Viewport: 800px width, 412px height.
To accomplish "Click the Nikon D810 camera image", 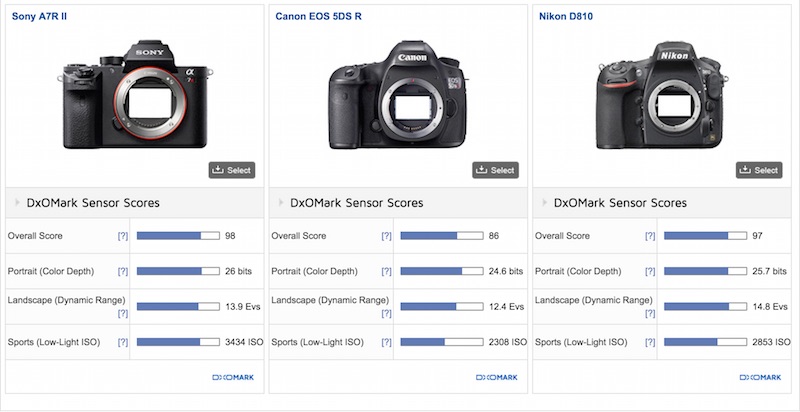I will tap(661, 95).
